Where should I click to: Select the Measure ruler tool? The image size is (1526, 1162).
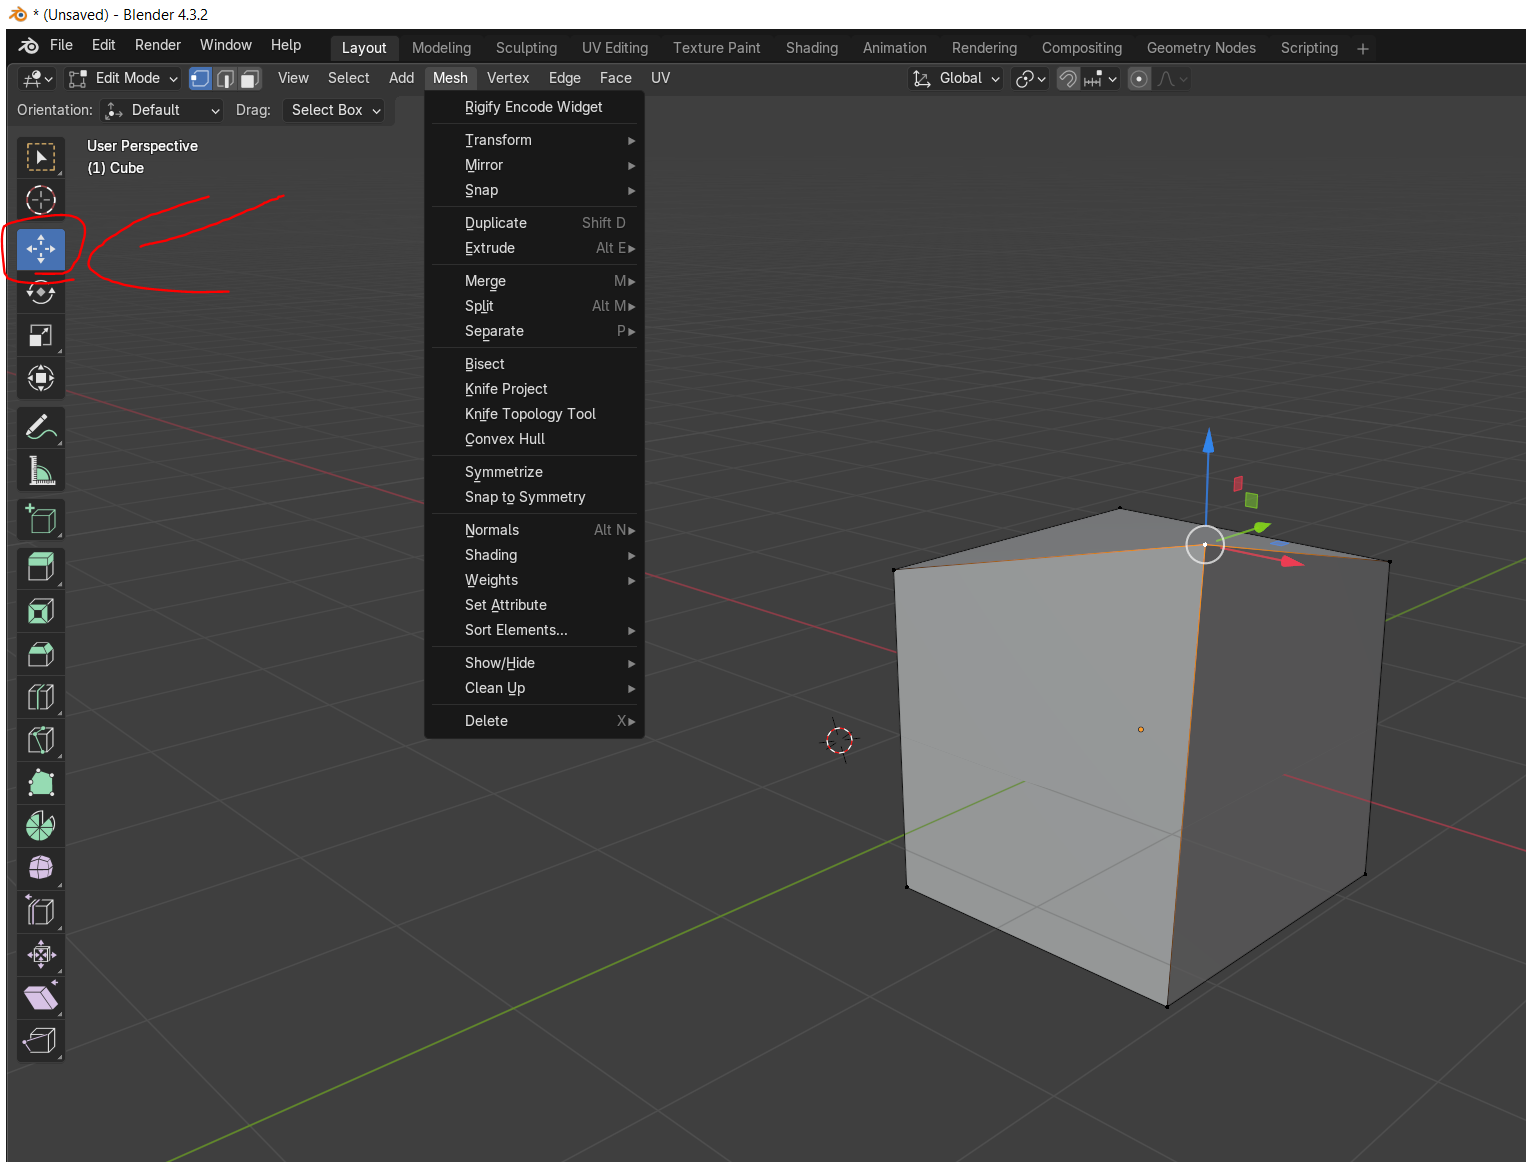(x=40, y=471)
